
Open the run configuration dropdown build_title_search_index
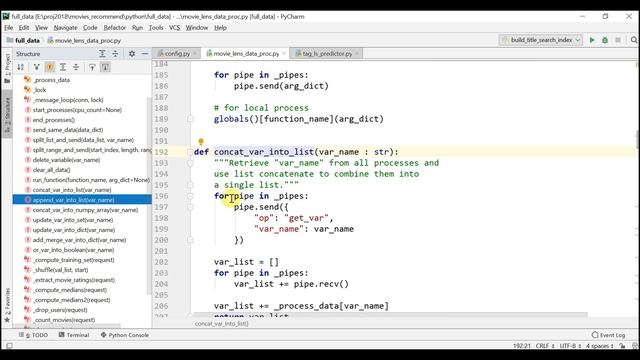click(x=541, y=40)
